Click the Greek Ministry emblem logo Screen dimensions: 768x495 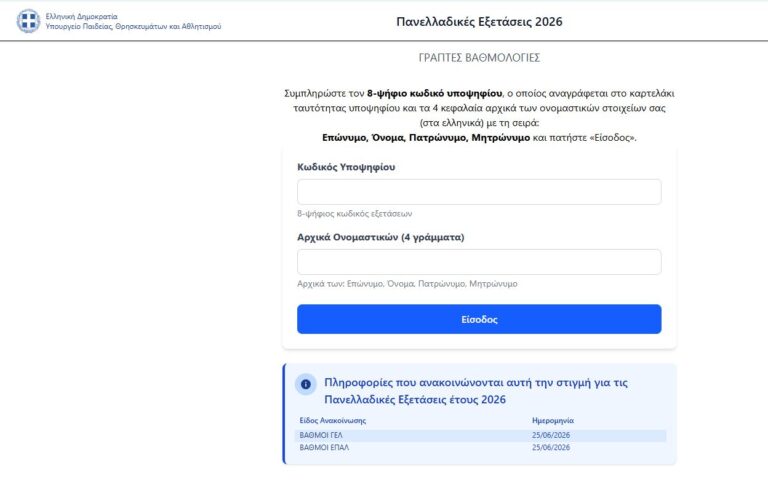(x=28, y=21)
